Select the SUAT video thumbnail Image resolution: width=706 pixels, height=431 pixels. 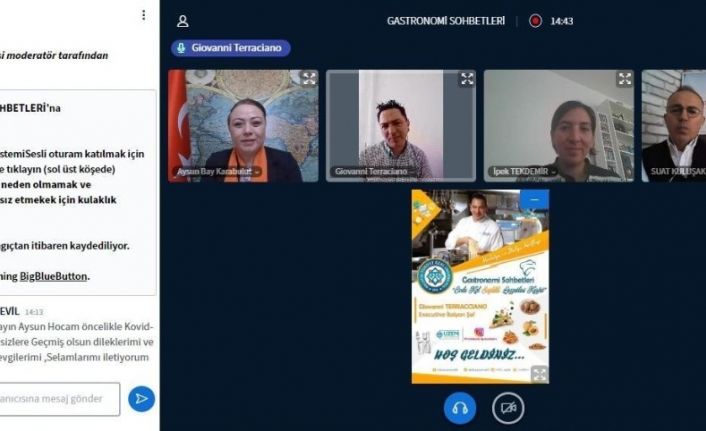675,125
